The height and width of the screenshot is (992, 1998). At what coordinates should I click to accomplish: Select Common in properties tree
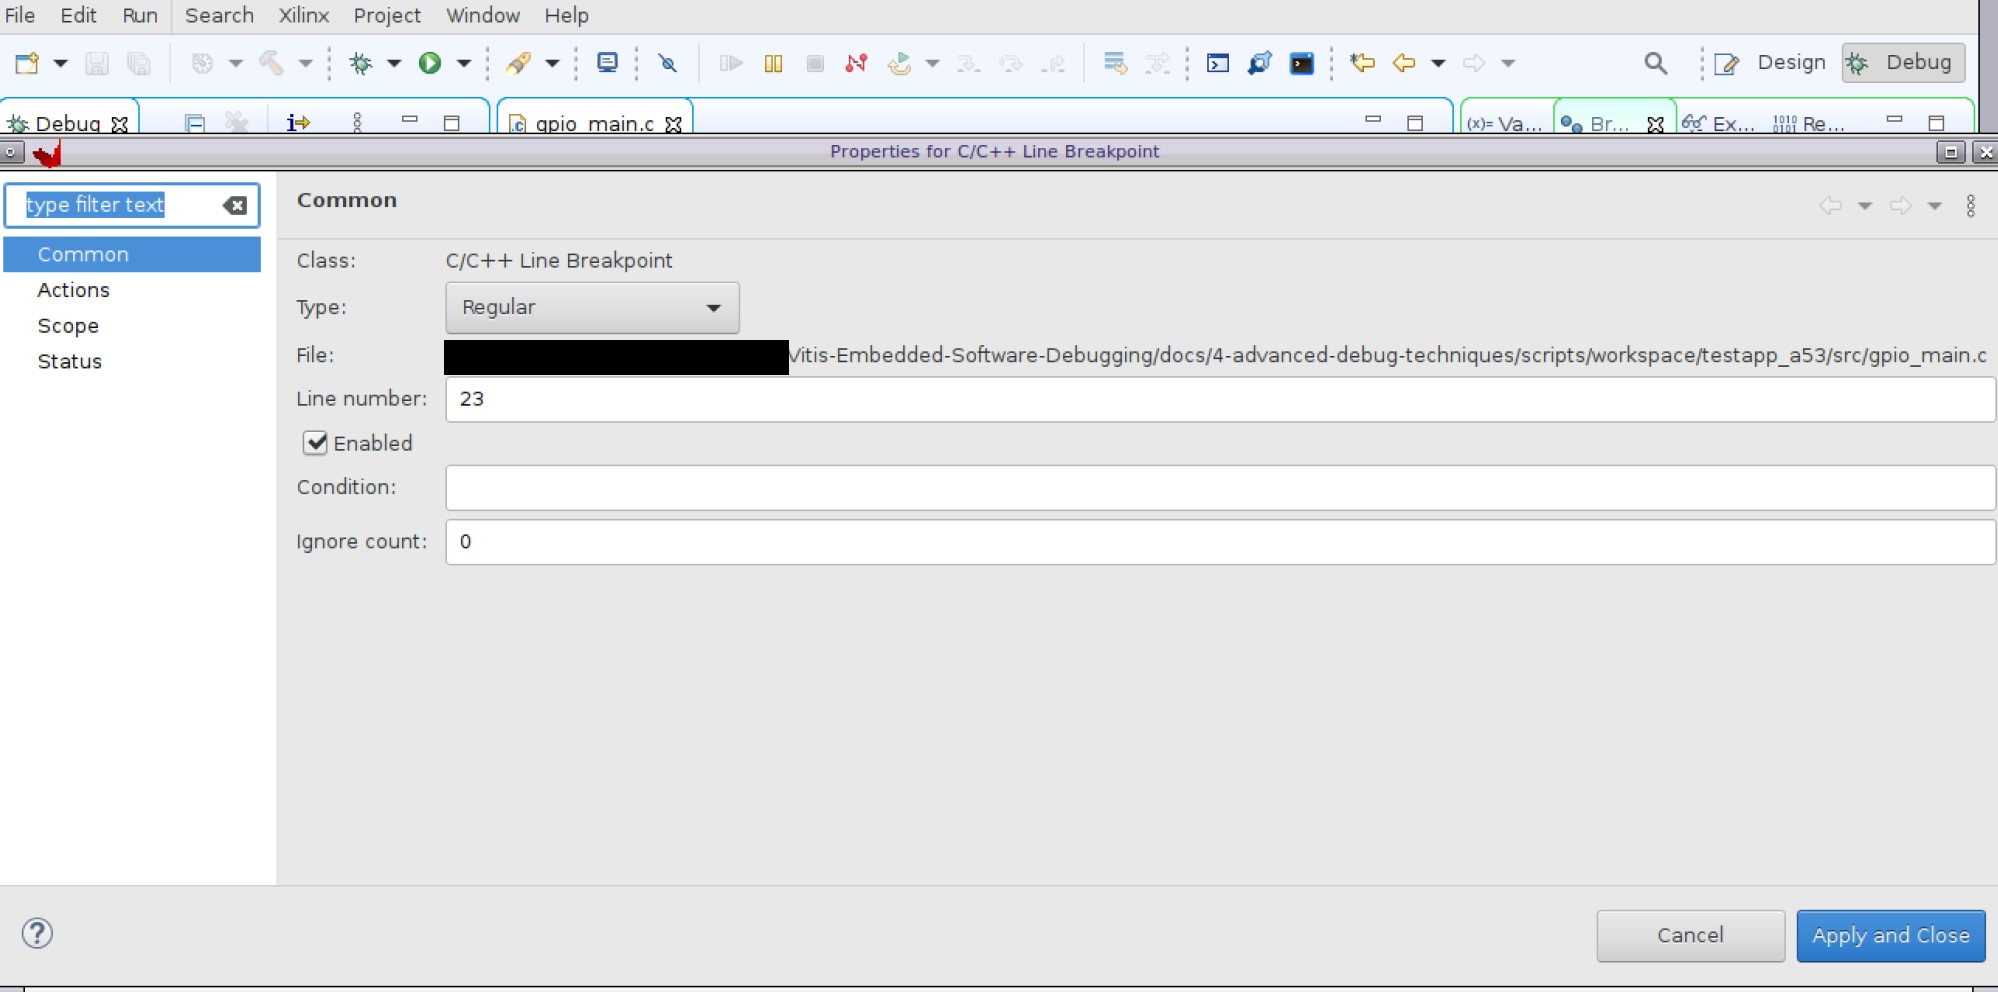132,254
